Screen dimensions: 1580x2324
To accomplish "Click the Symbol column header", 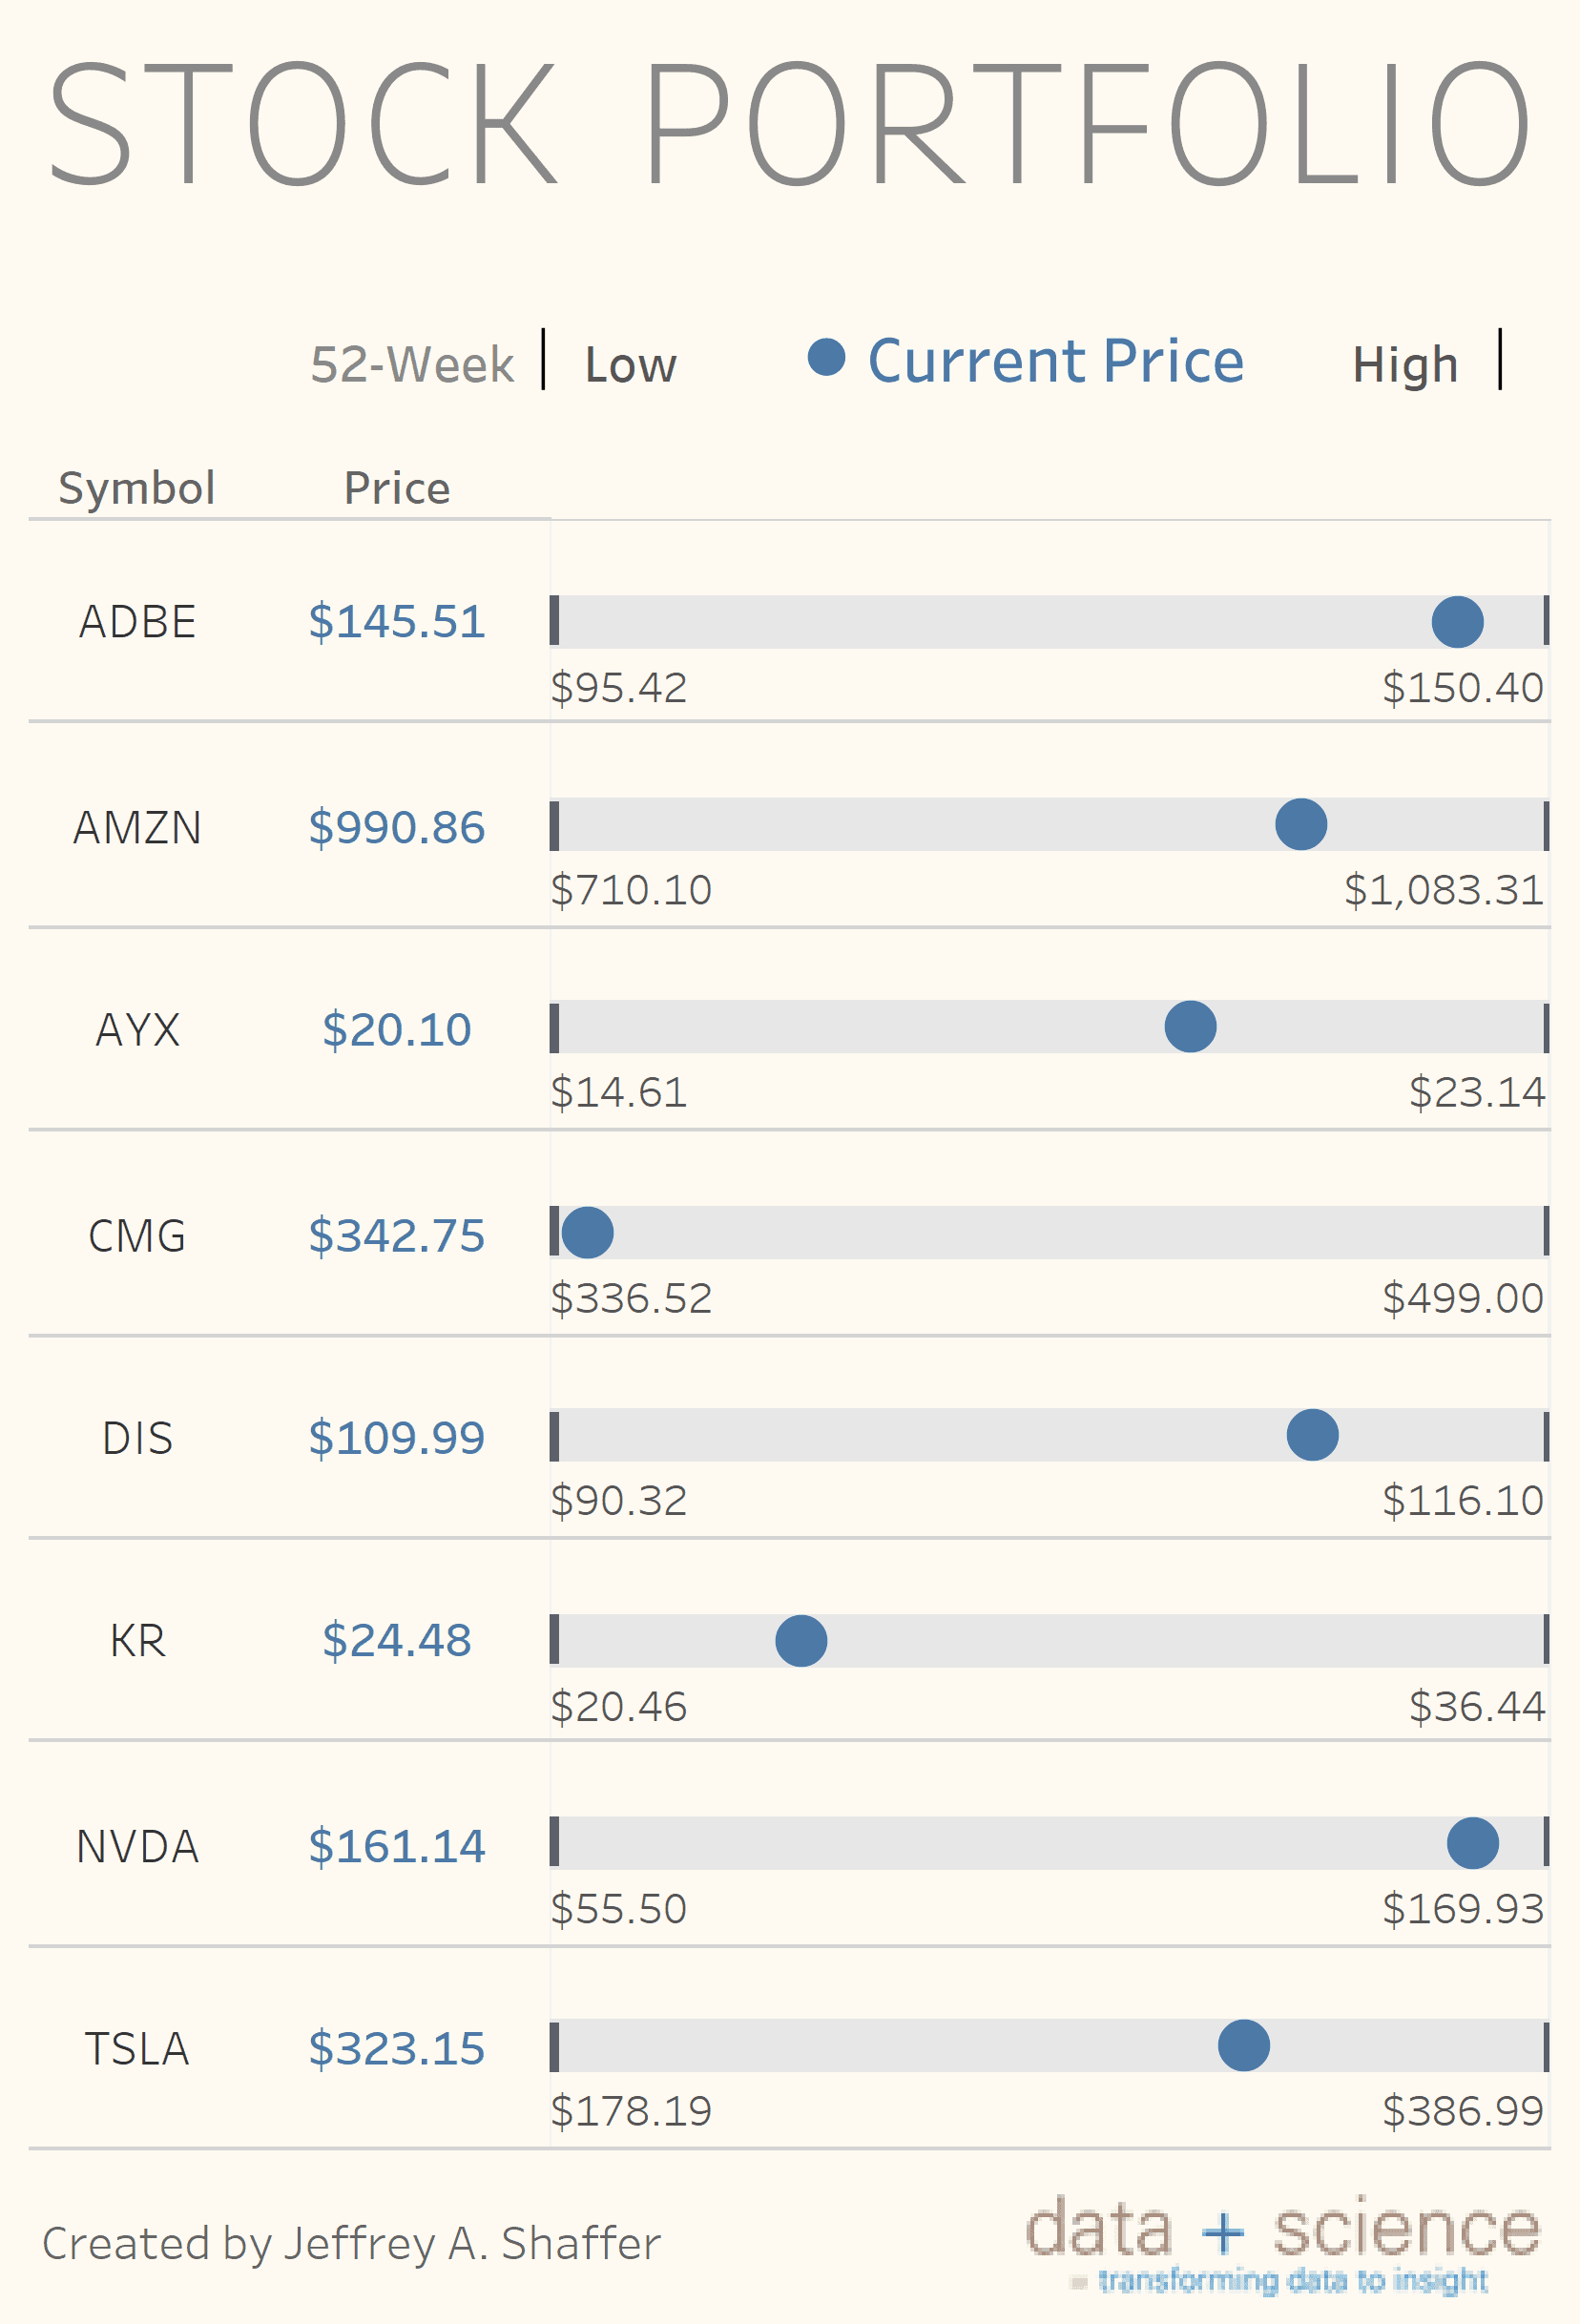I will coord(137,488).
